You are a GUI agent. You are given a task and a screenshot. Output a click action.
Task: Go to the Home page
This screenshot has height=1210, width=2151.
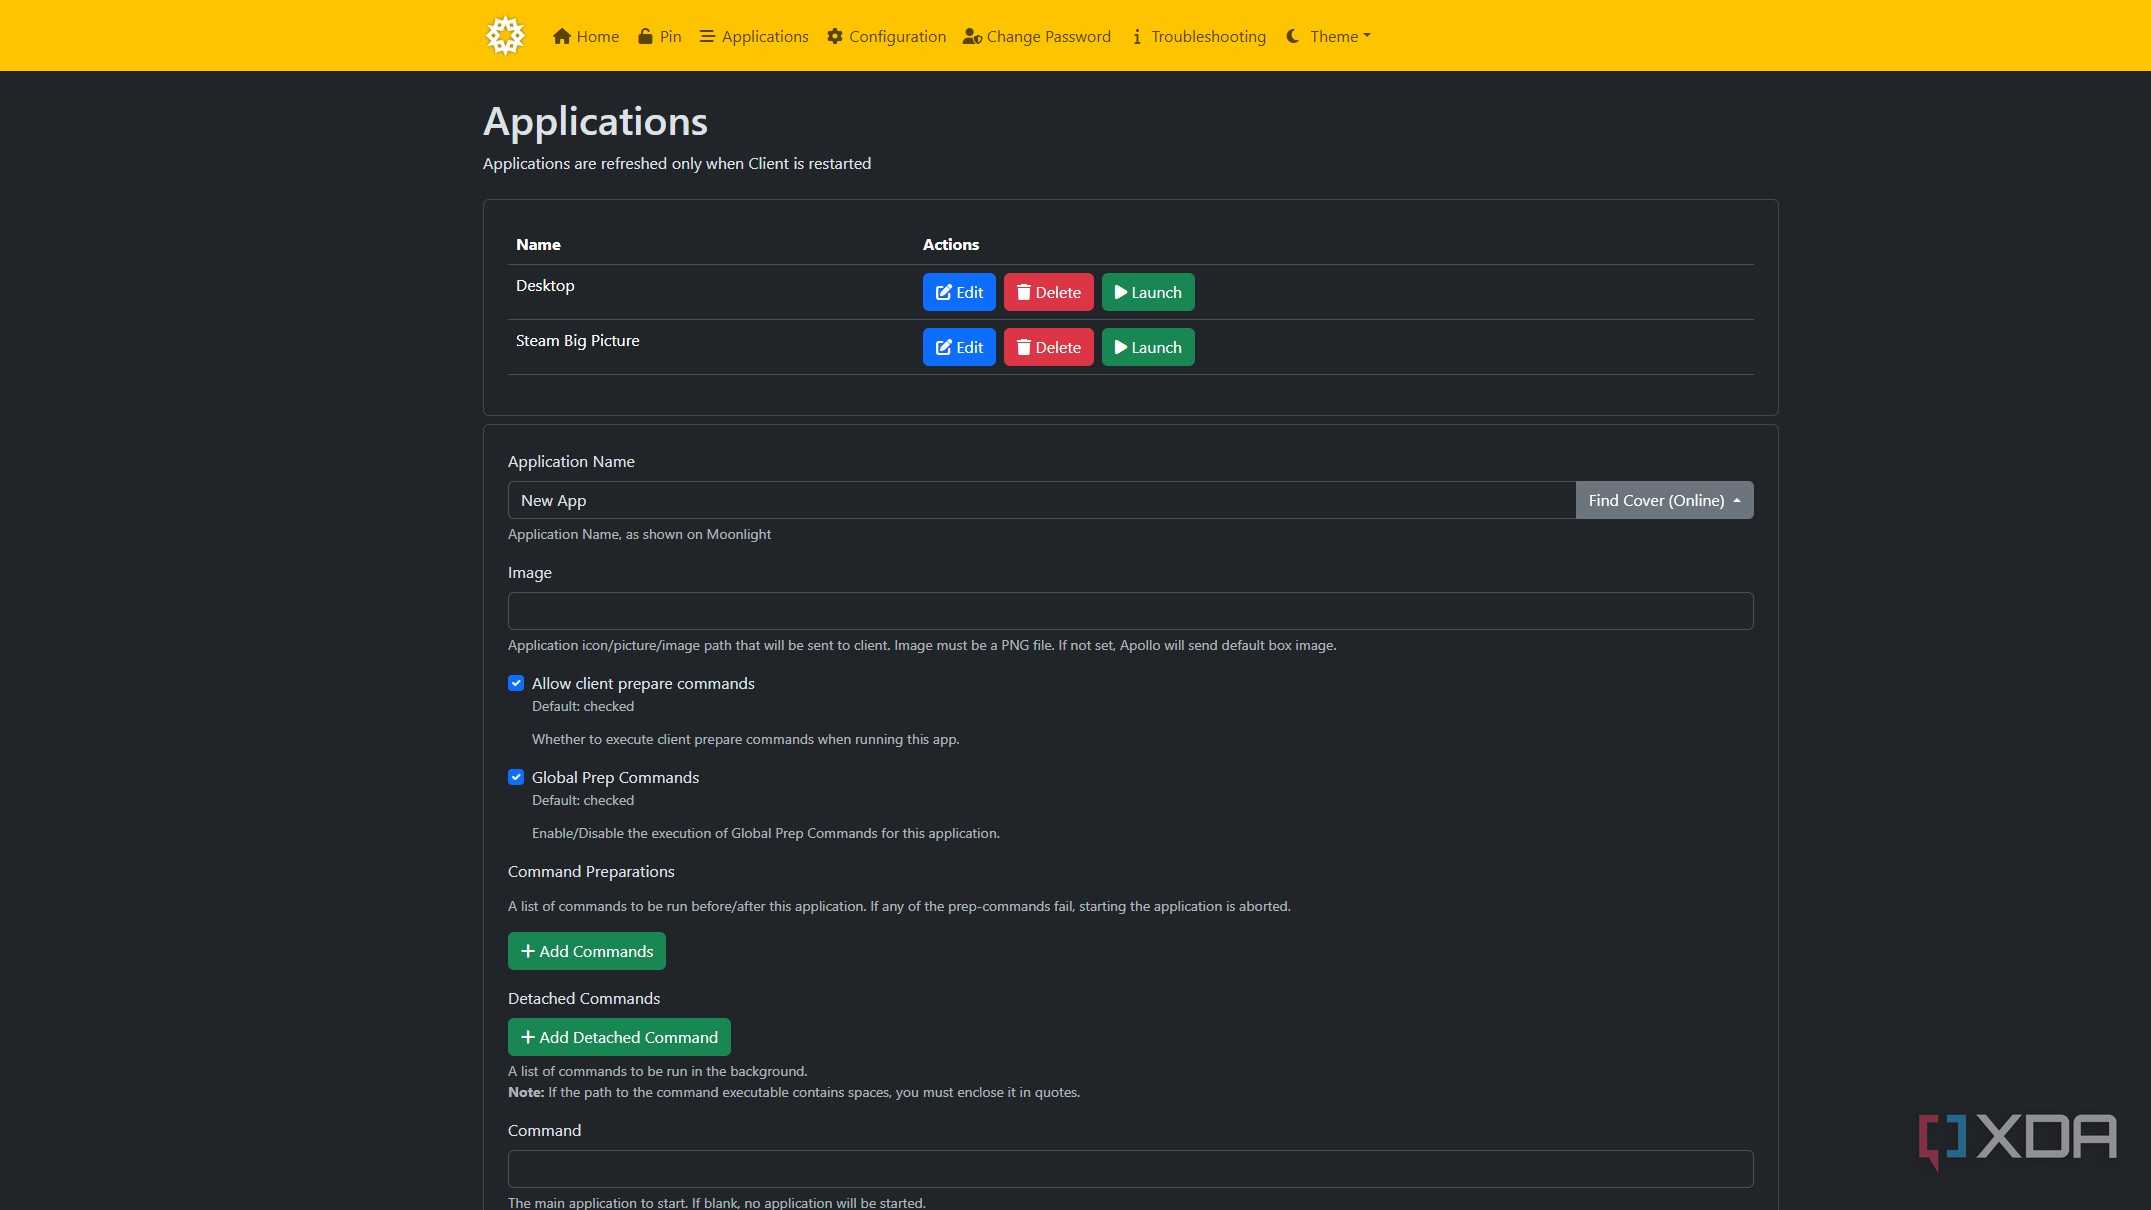(x=586, y=36)
